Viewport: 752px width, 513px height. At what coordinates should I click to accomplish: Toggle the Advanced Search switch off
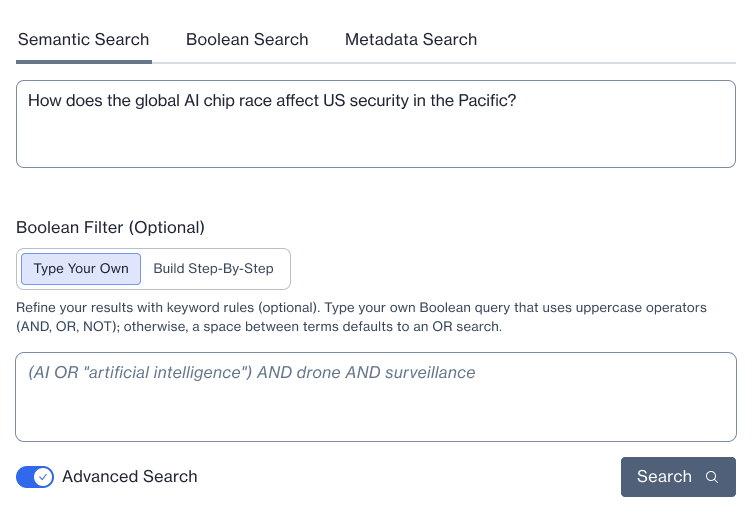[x=35, y=477]
